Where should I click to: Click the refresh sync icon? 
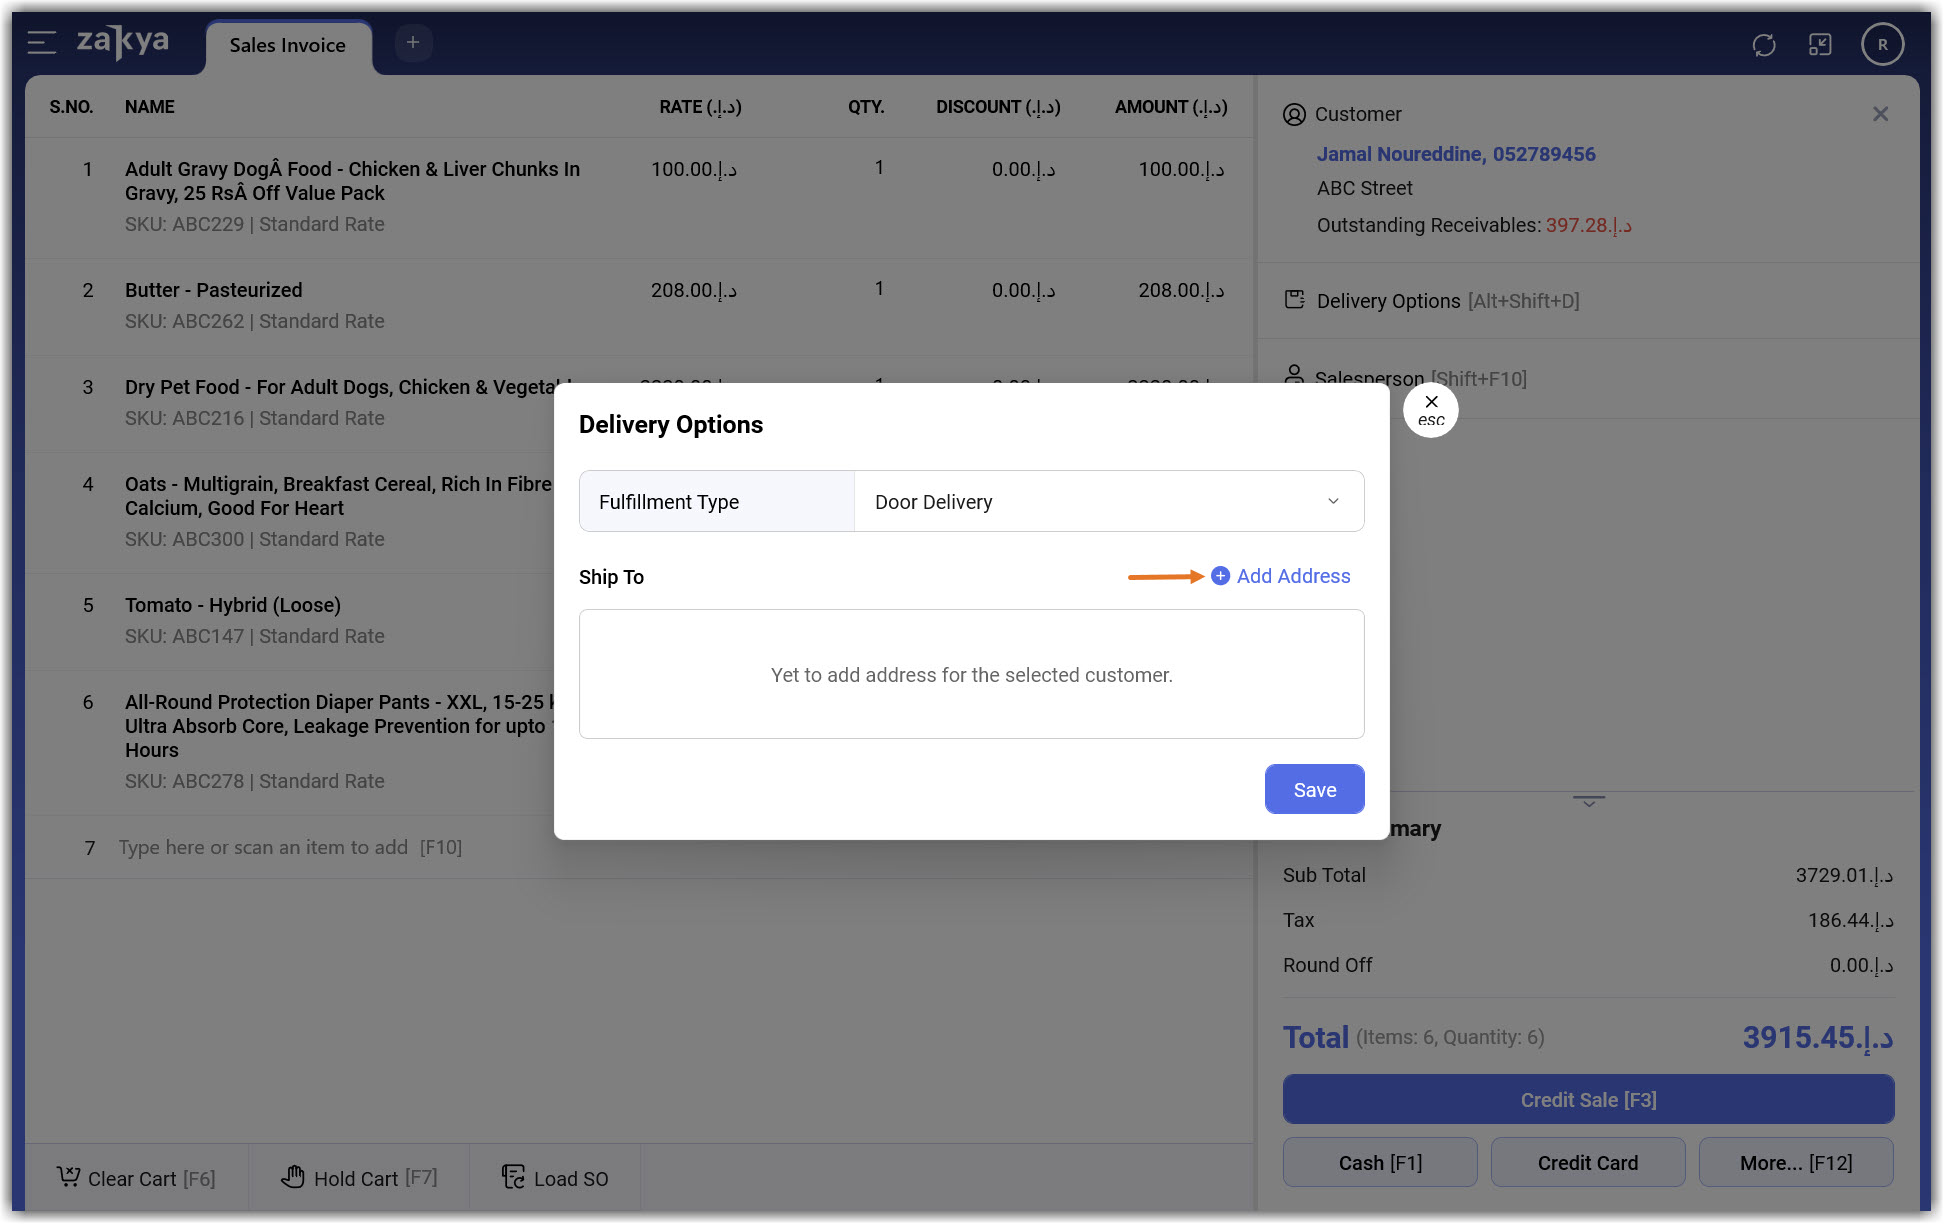tap(1764, 45)
